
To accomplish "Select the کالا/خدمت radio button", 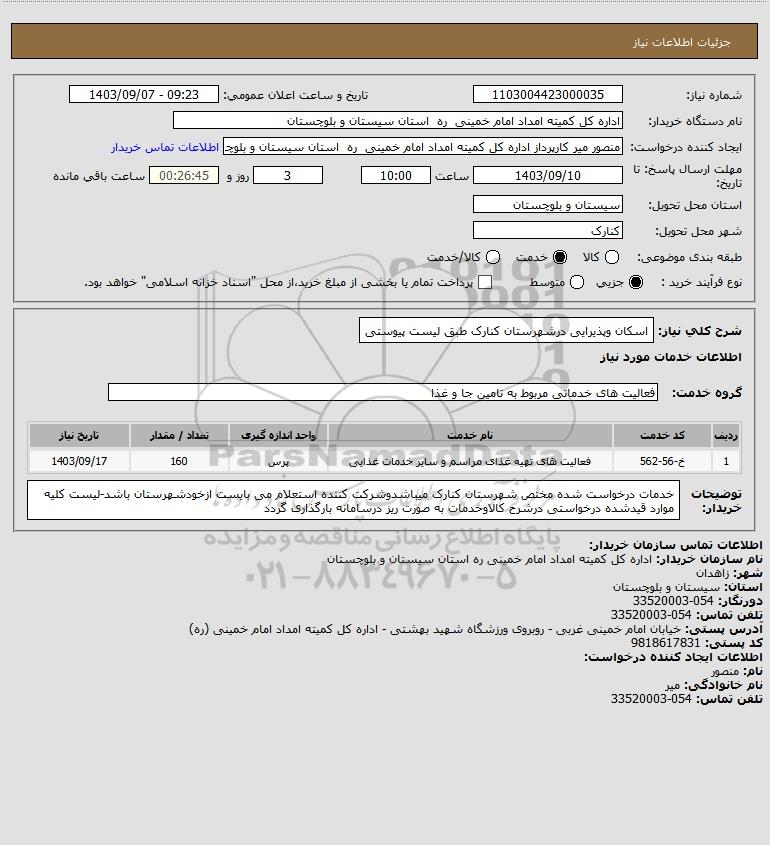I will 492,258.
